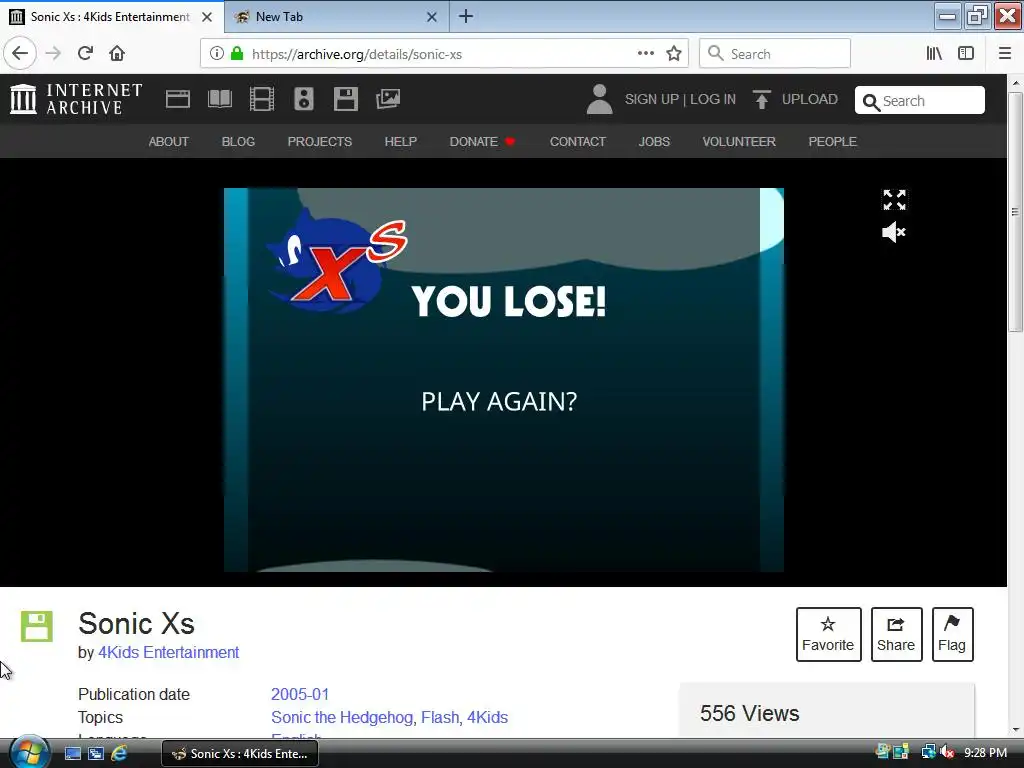1024x768 pixels.
Task: Open the Web archive icon
Action: click(178, 99)
